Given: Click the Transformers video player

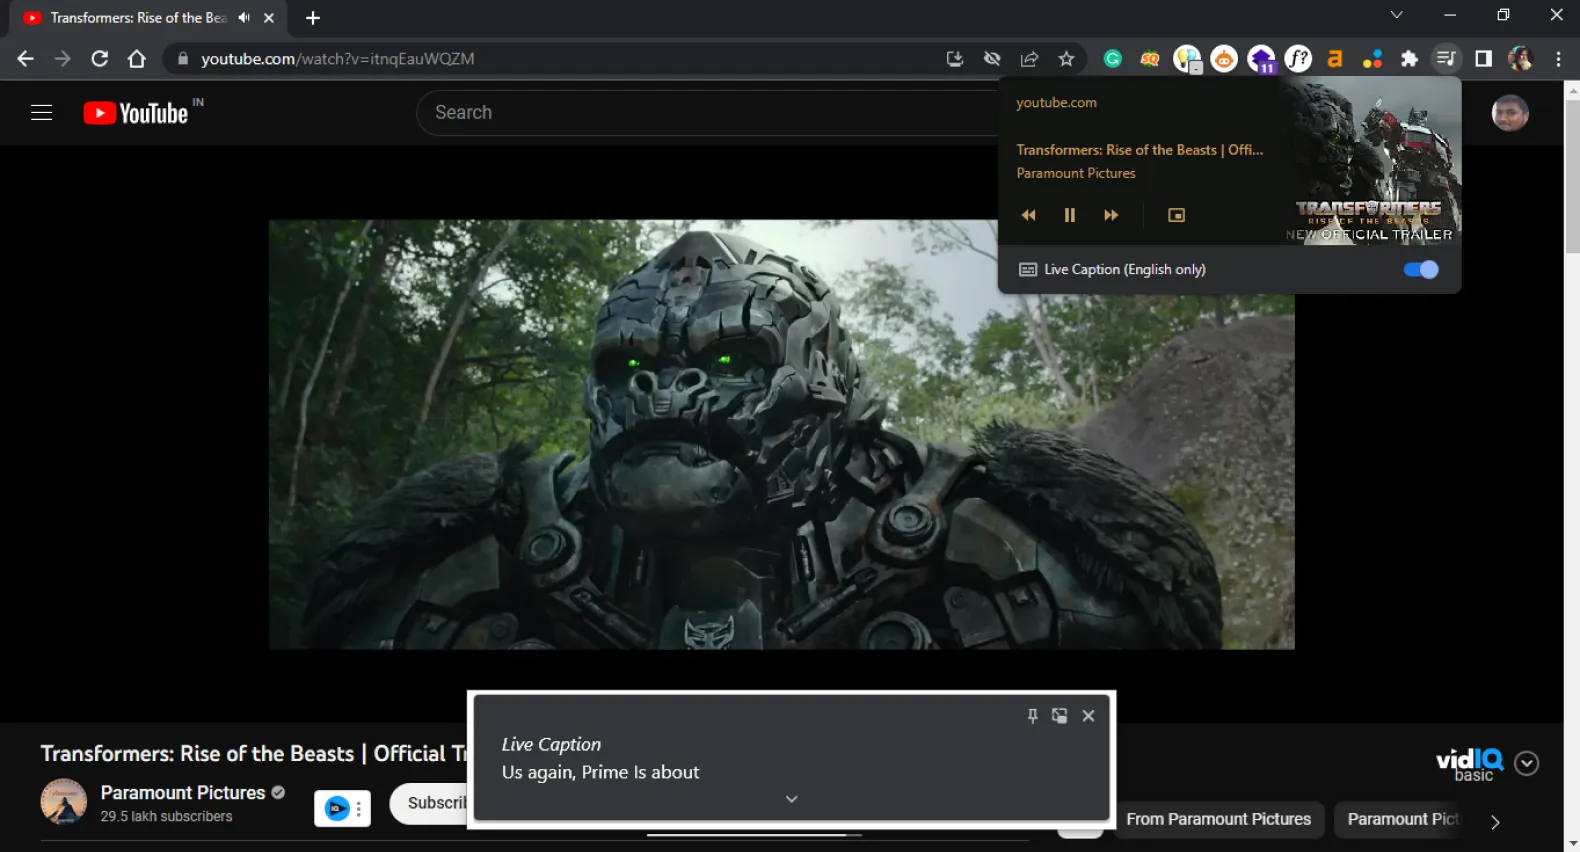Looking at the screenshot, I should [781, 434].
